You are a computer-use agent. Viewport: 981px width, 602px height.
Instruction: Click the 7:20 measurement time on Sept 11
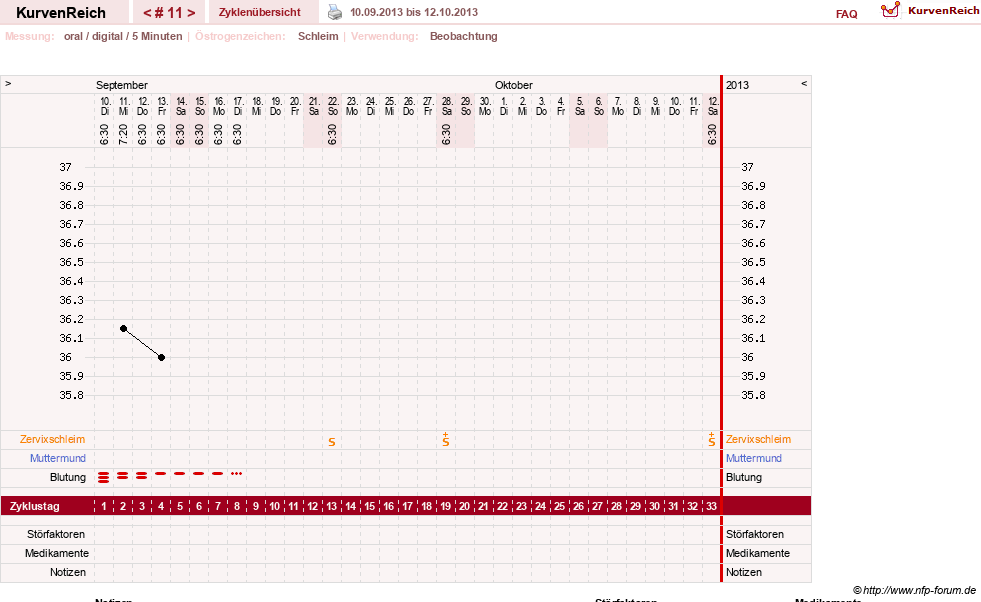(123, 134)
